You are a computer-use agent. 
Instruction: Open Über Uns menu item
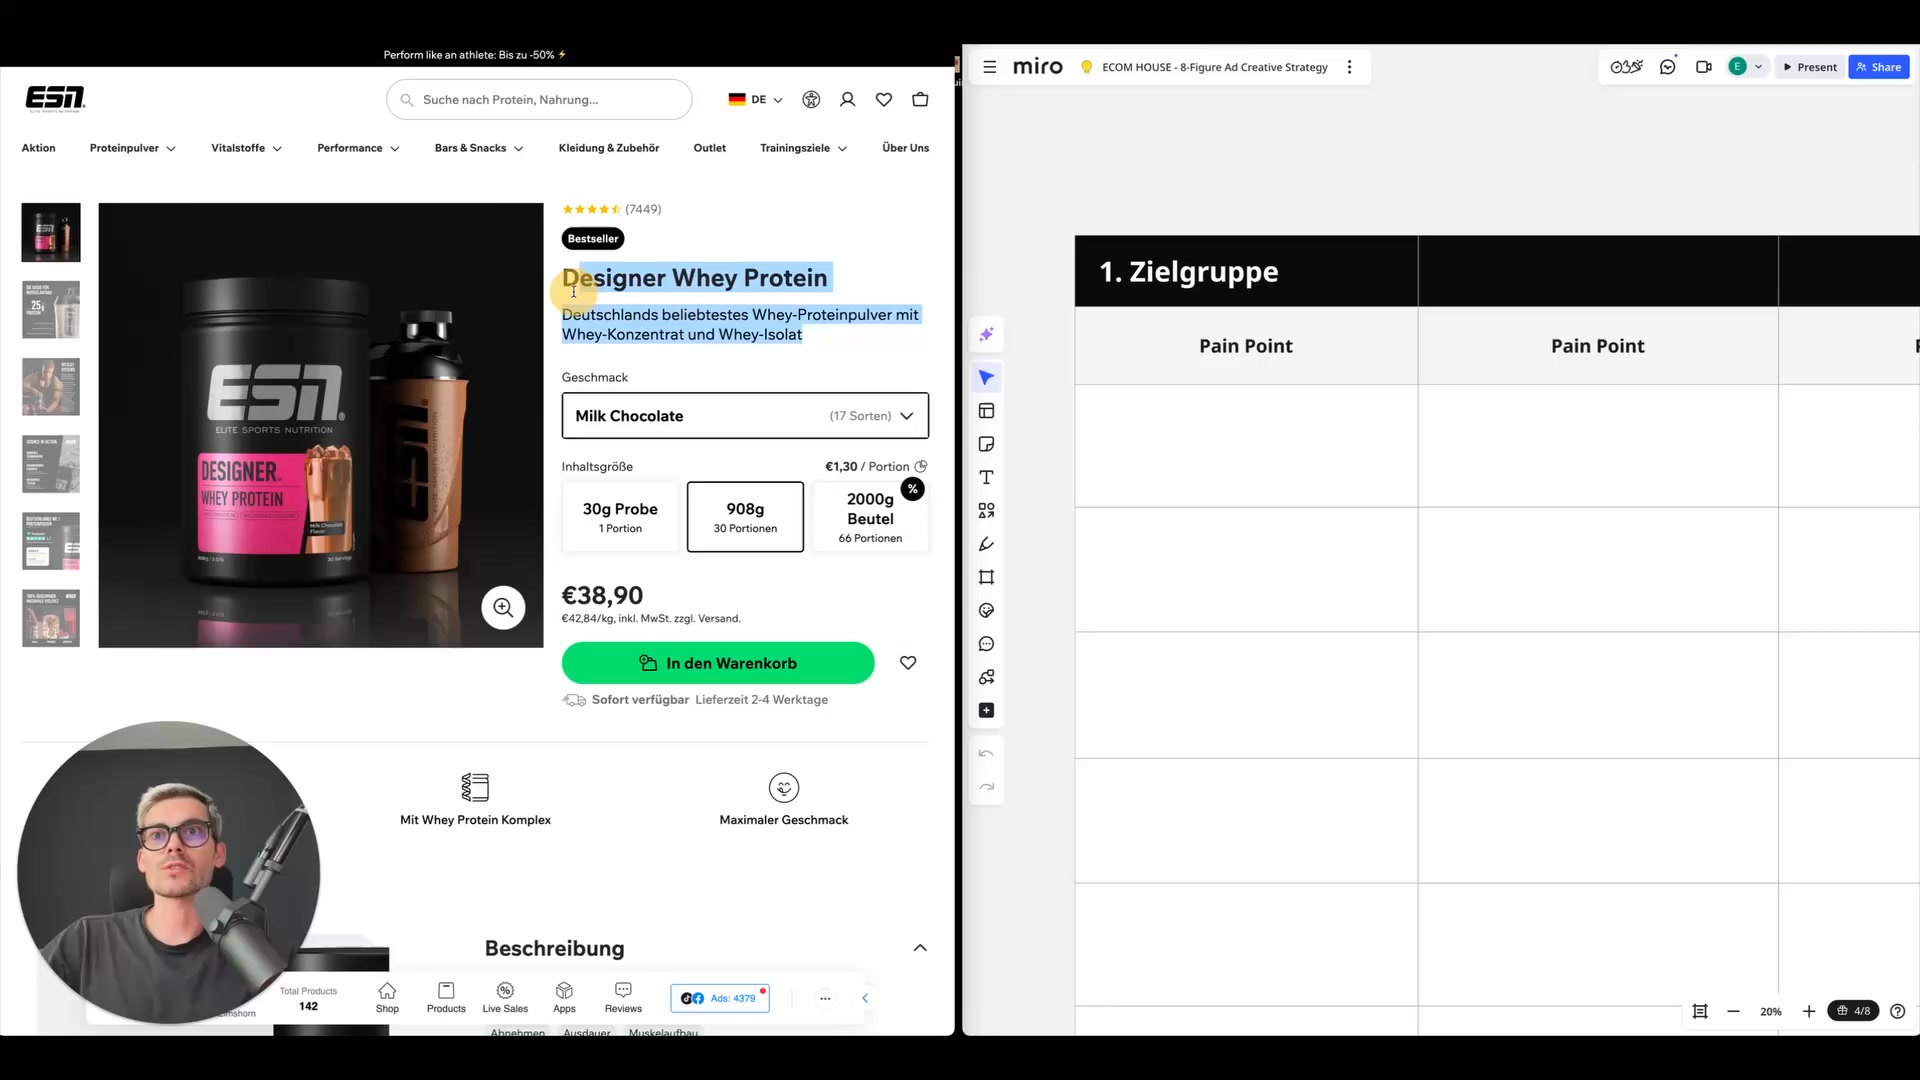pos(905,148)
